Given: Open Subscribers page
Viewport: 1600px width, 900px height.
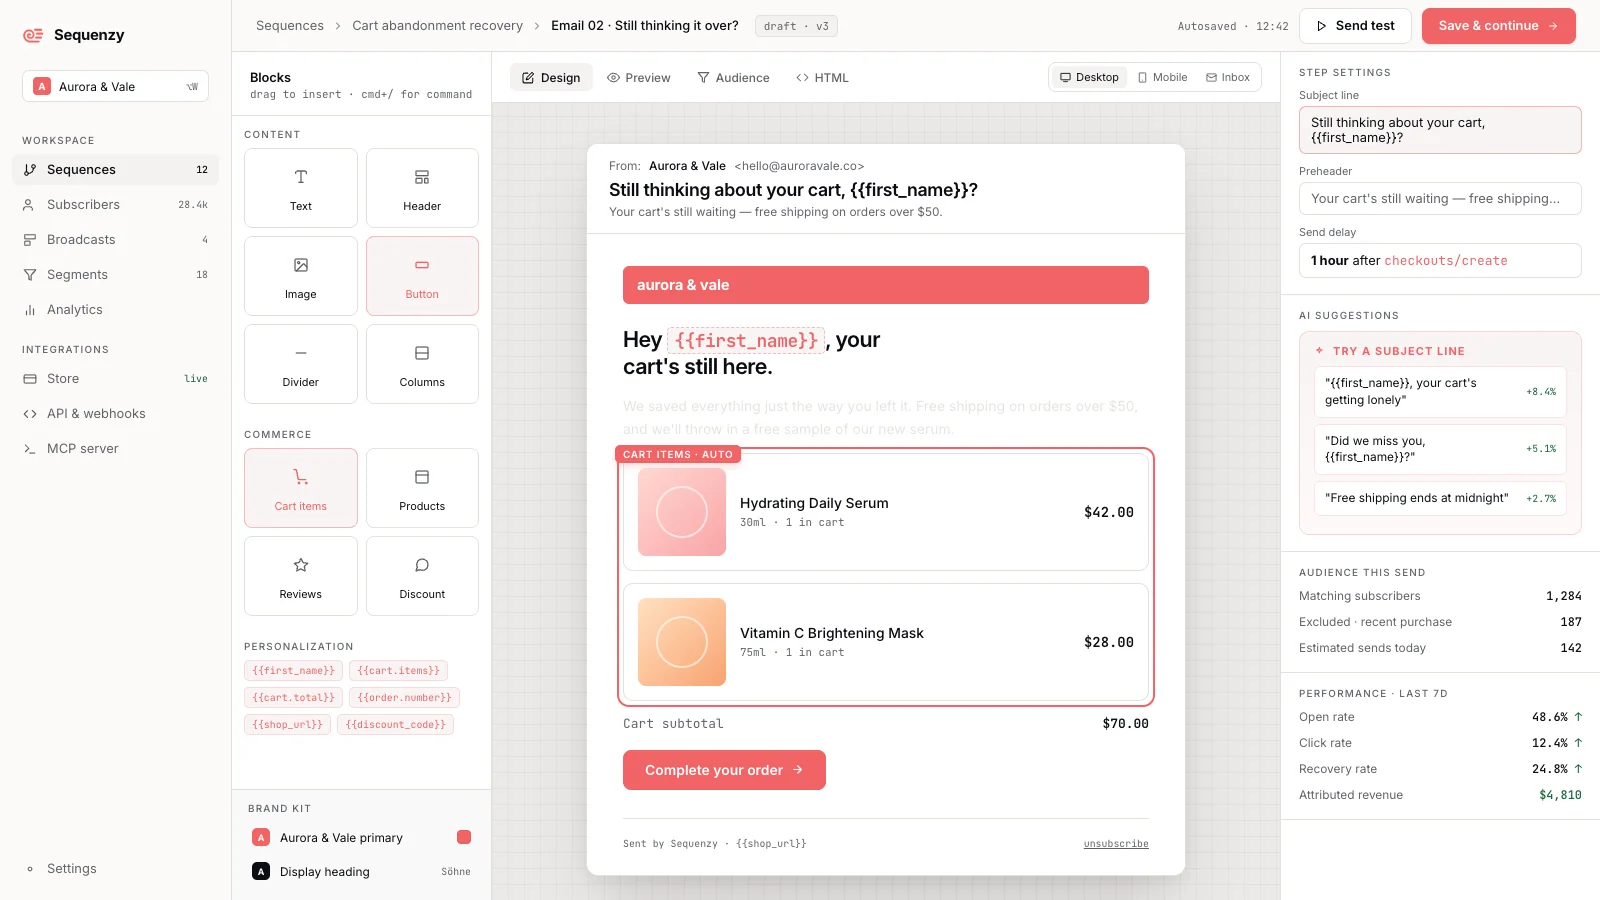Looking at the screenshot, I should click(x=115, y=205).
